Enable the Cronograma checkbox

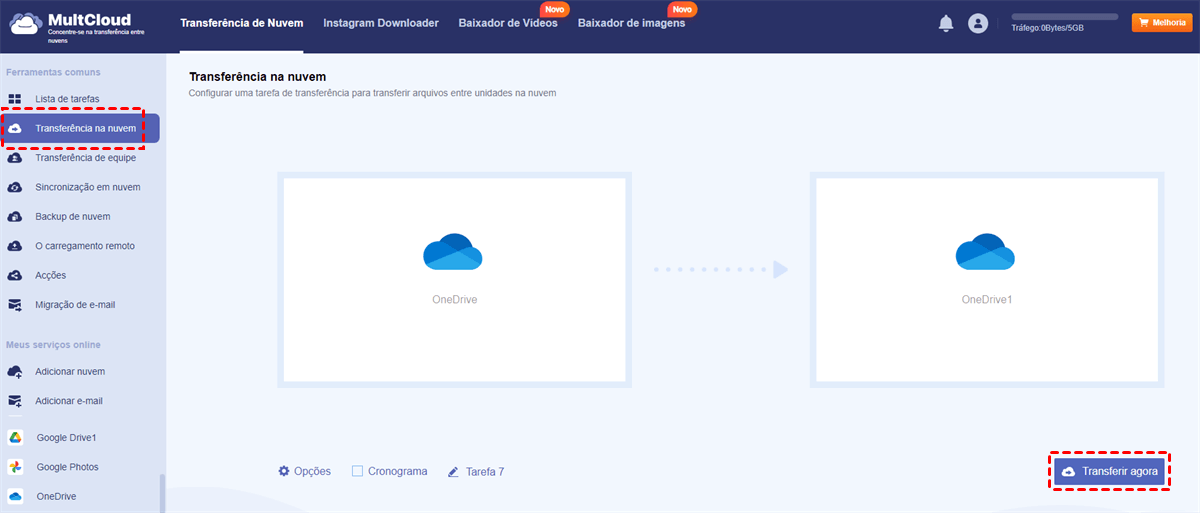coord(357,471)
